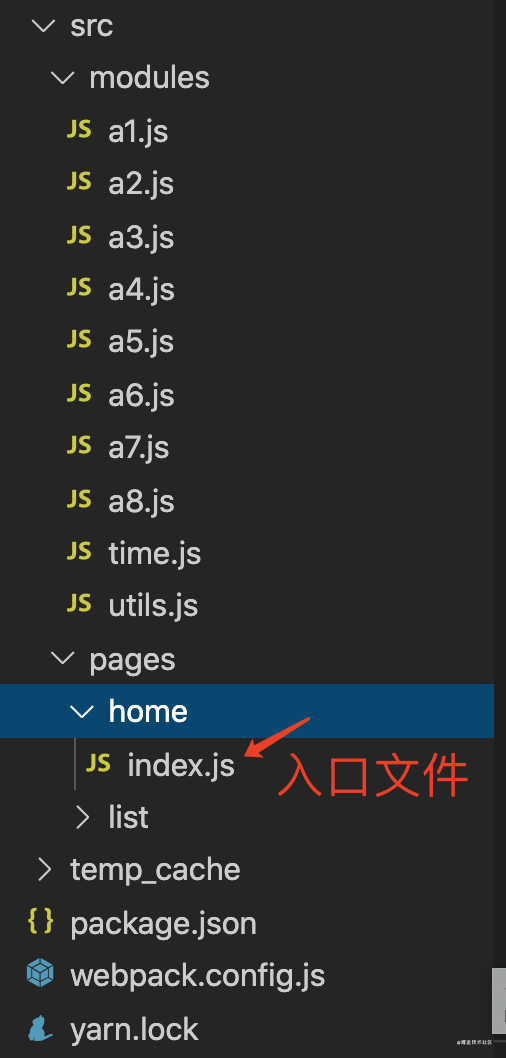Open the a2.js file

[141, 184]
